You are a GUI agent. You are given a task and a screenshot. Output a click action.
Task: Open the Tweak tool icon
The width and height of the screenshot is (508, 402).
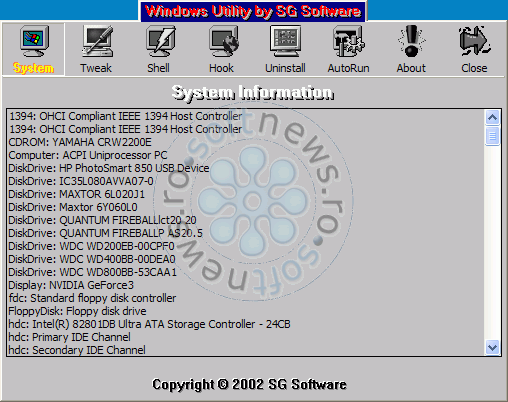point(97,41)
